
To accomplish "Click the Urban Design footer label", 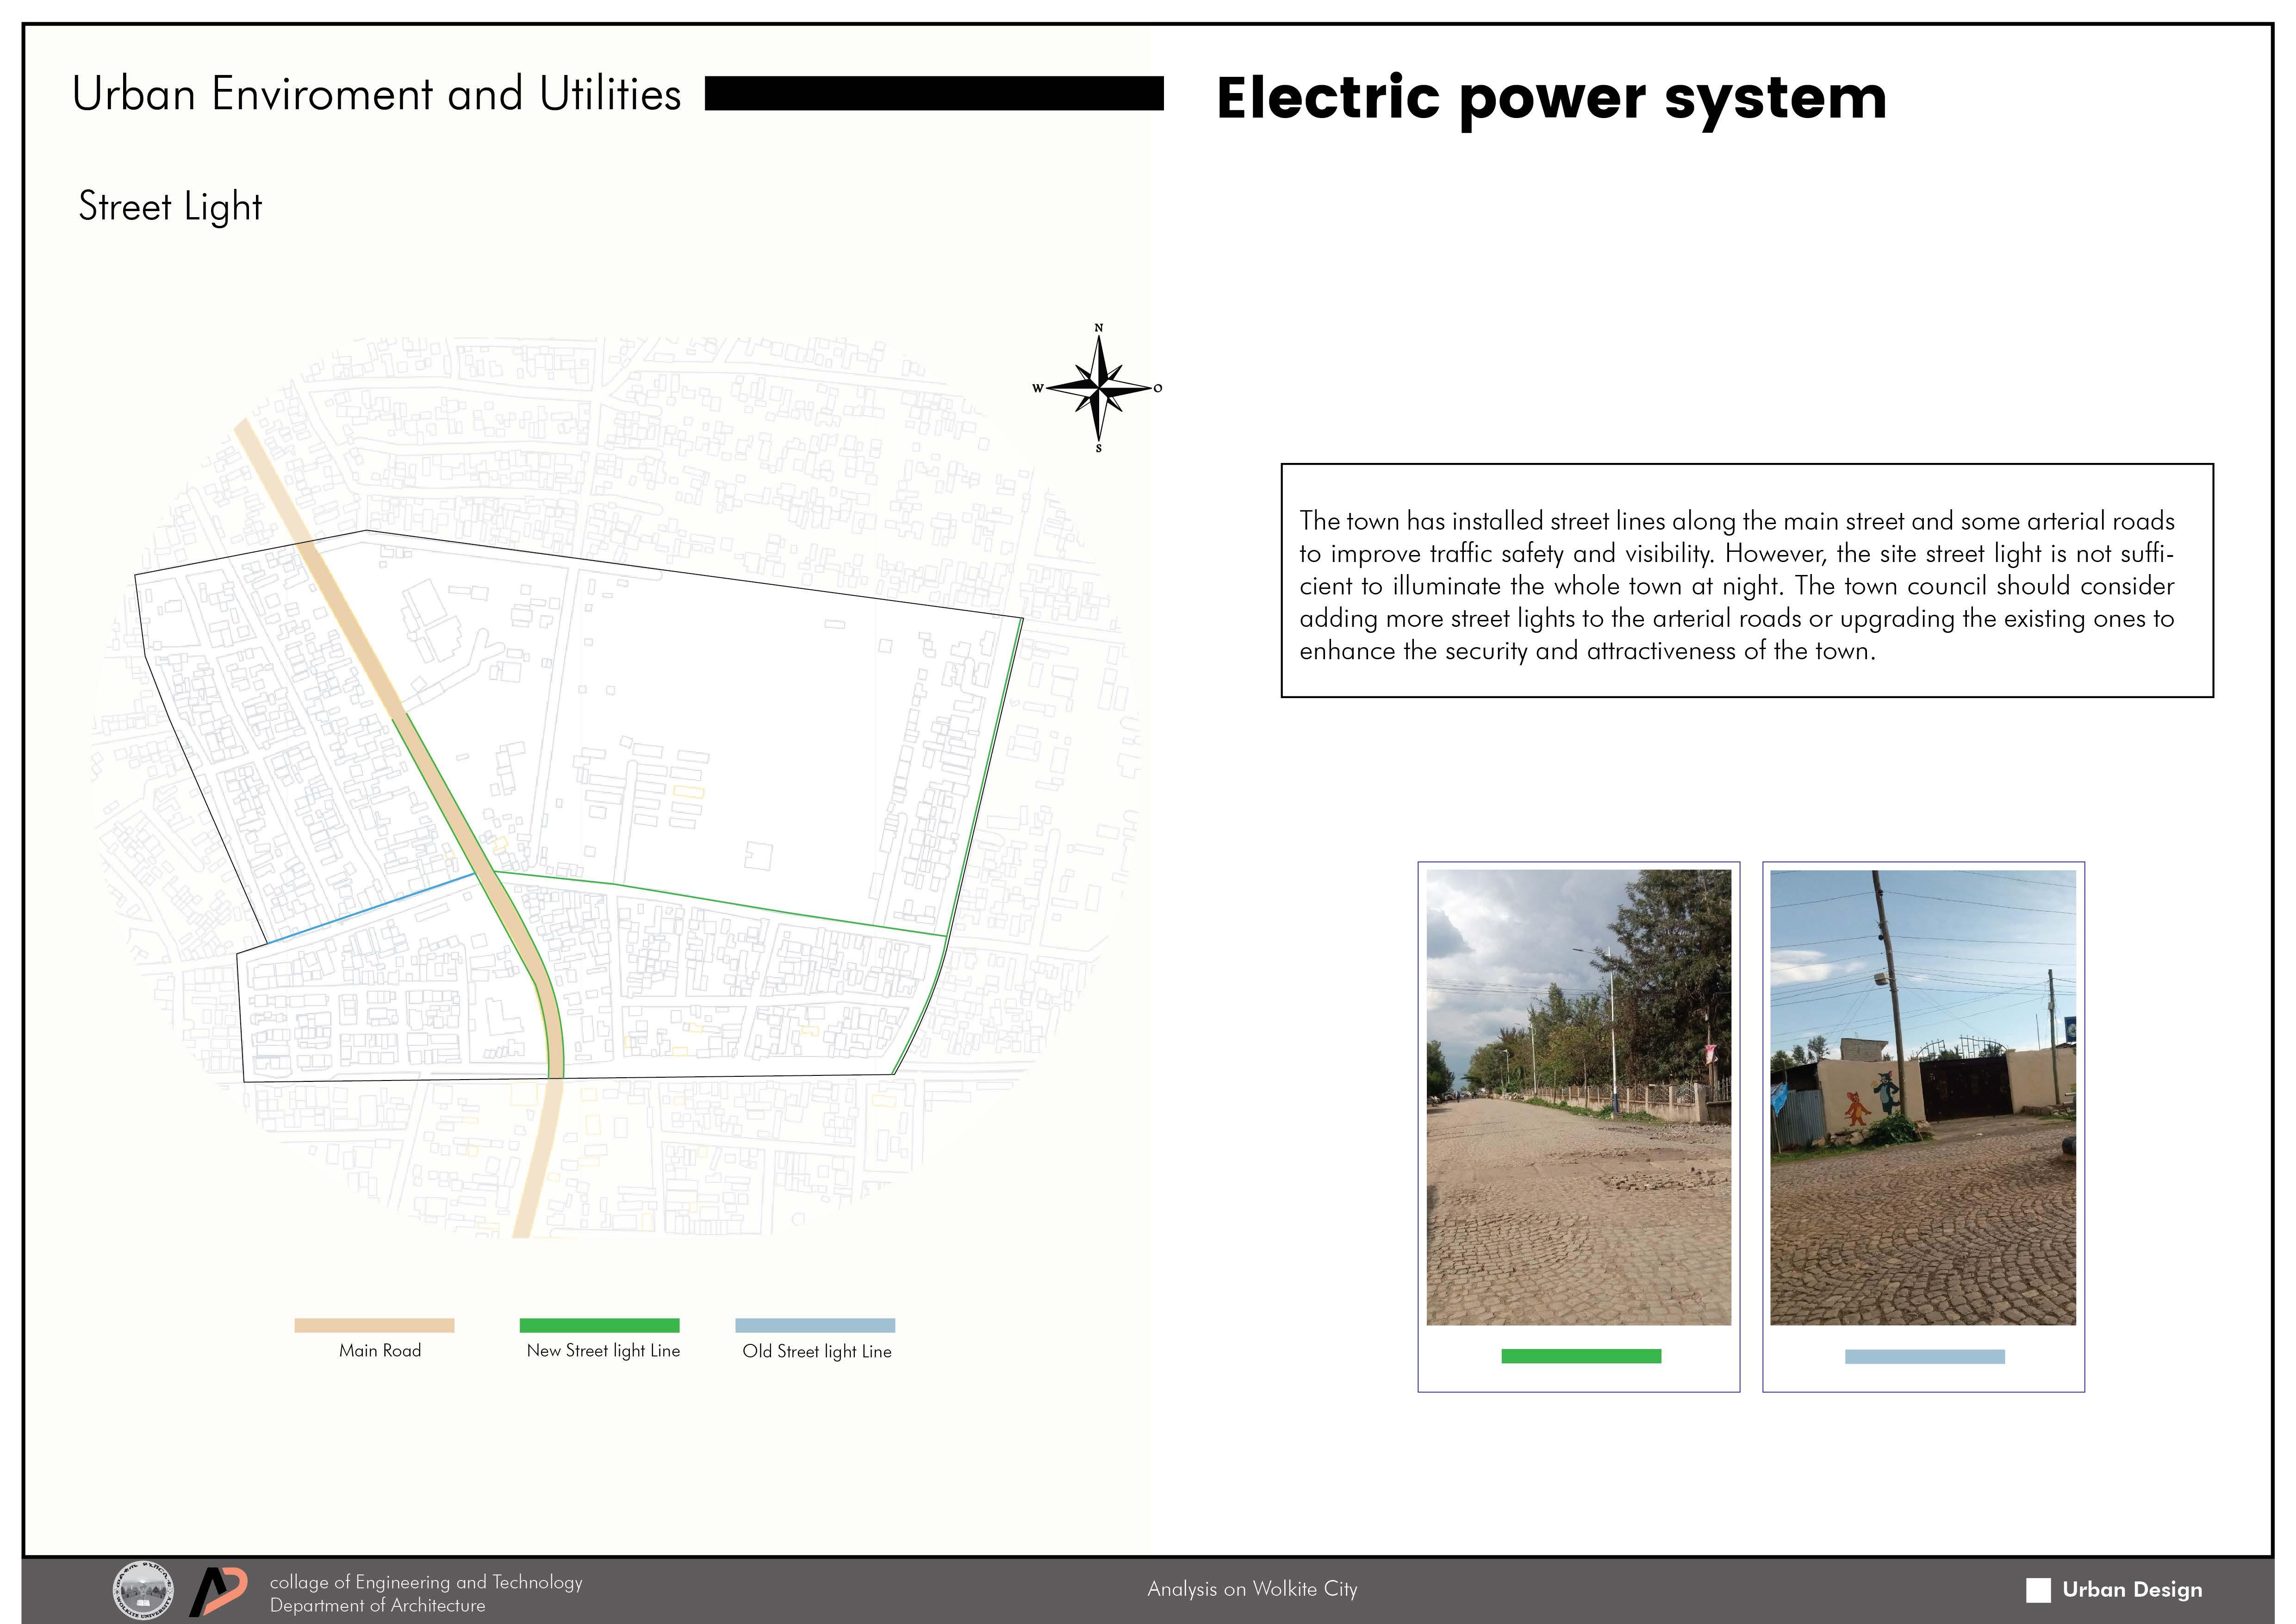I will [x=2131, y=1590].
